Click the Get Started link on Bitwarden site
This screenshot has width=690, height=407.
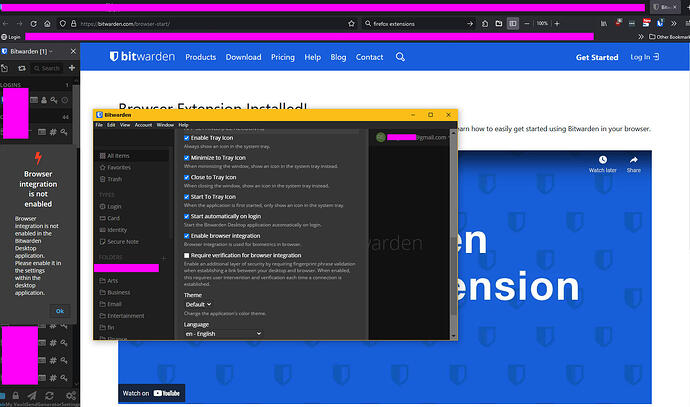(597, 57)
